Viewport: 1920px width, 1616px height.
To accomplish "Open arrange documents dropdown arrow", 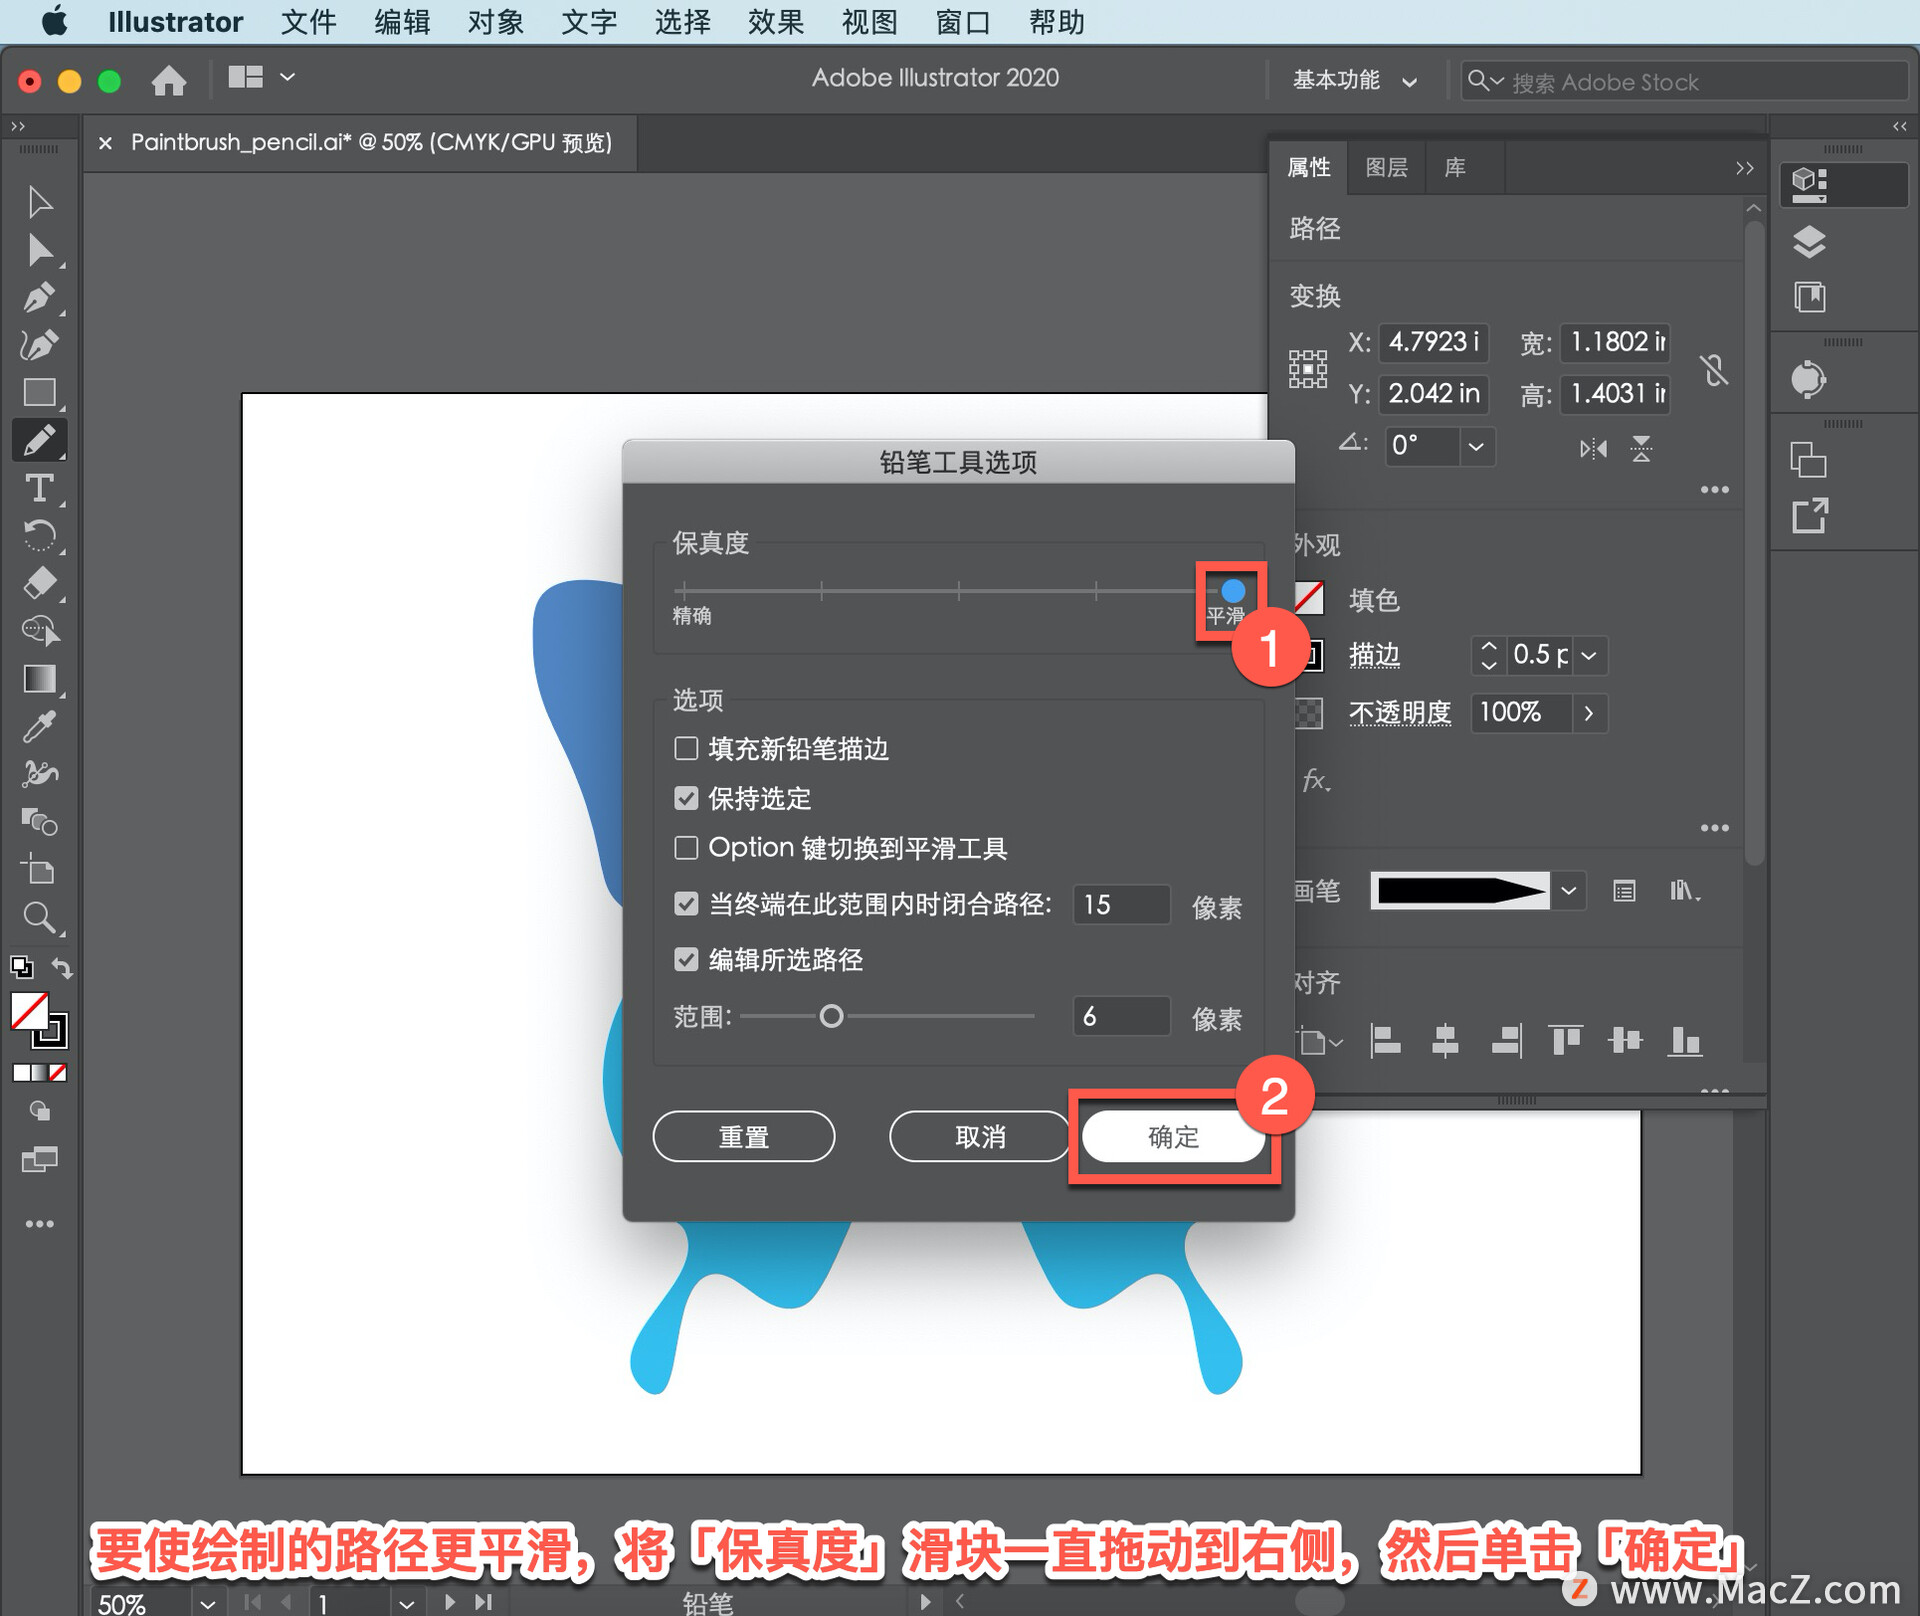I will tap(288, 77).
